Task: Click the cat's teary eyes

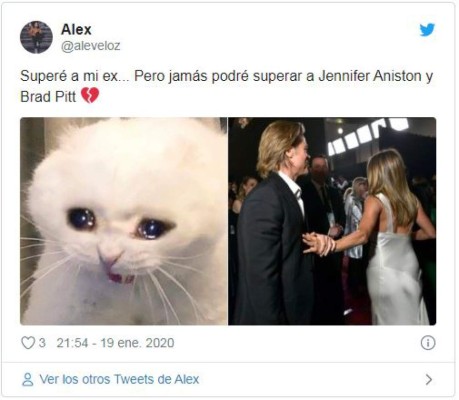Action: coord(118,224)
